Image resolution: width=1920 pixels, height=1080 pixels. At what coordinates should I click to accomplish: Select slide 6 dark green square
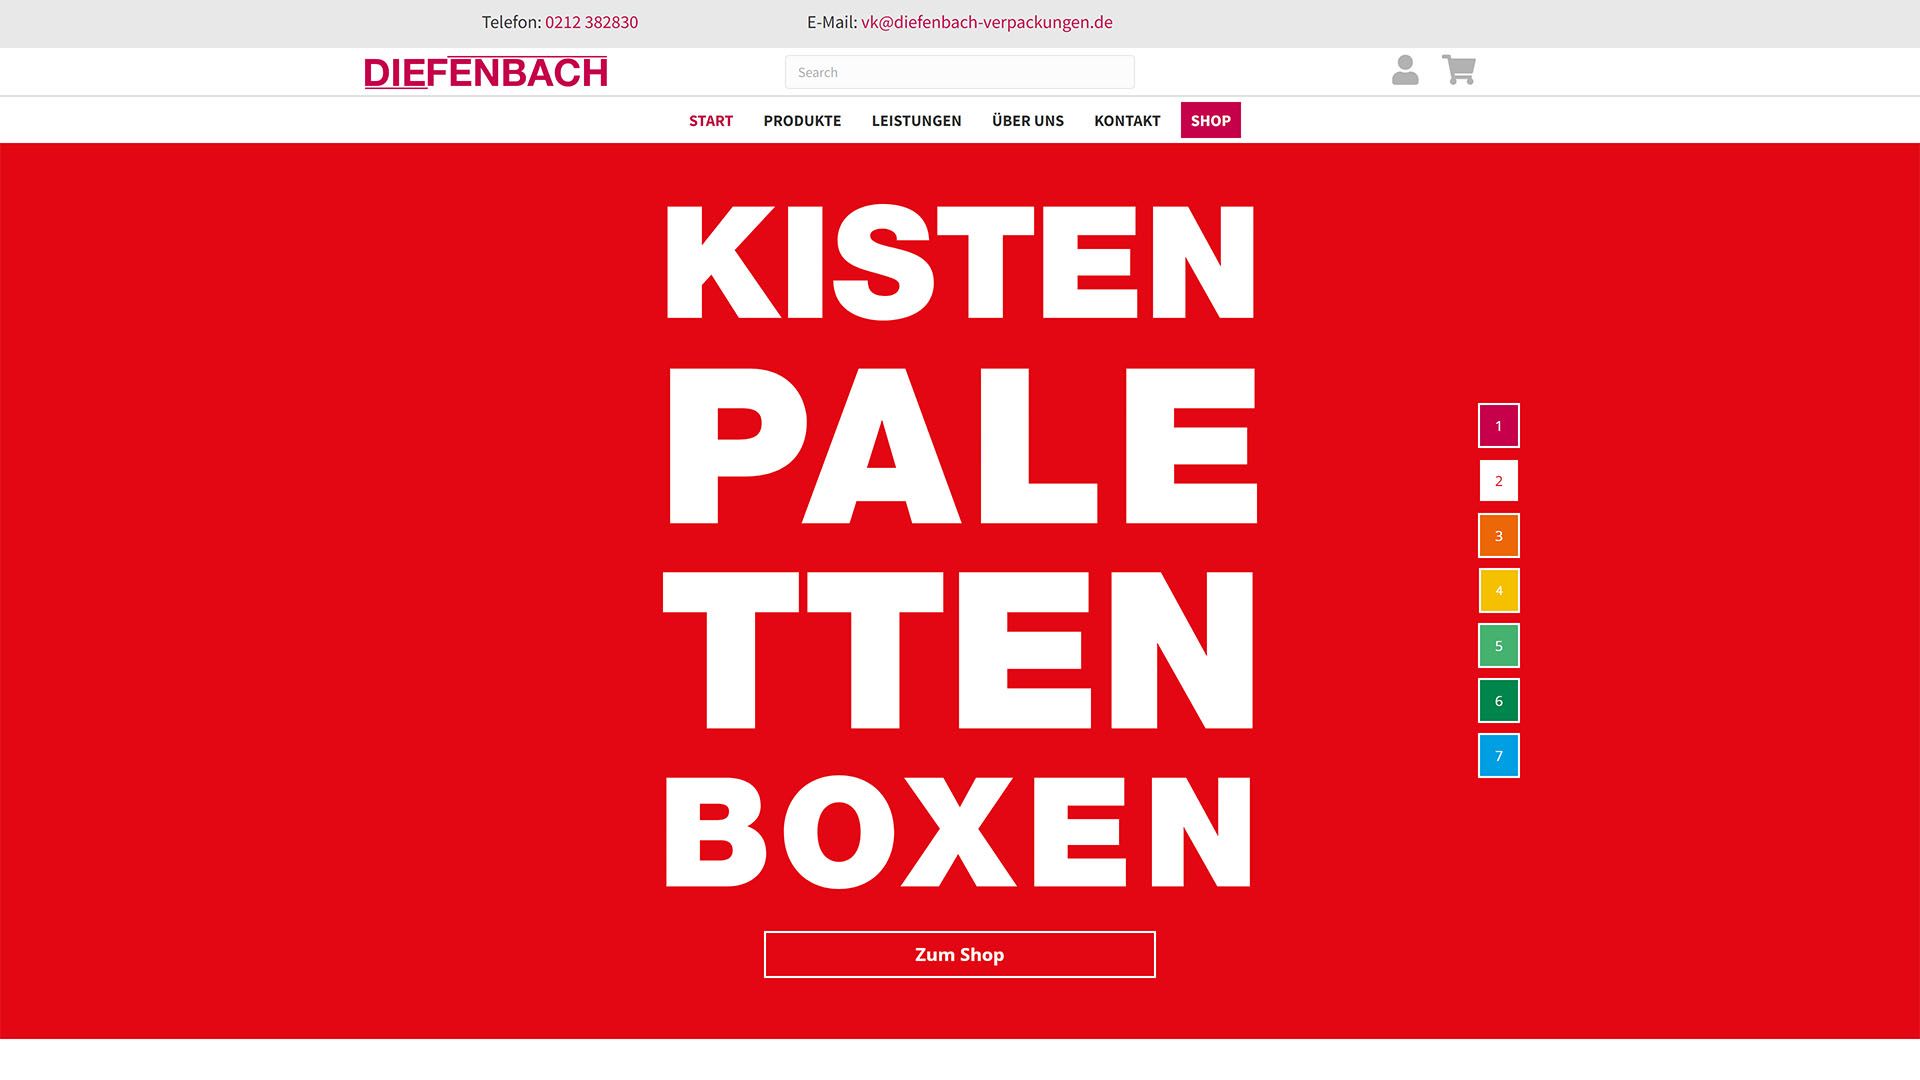1499,701
